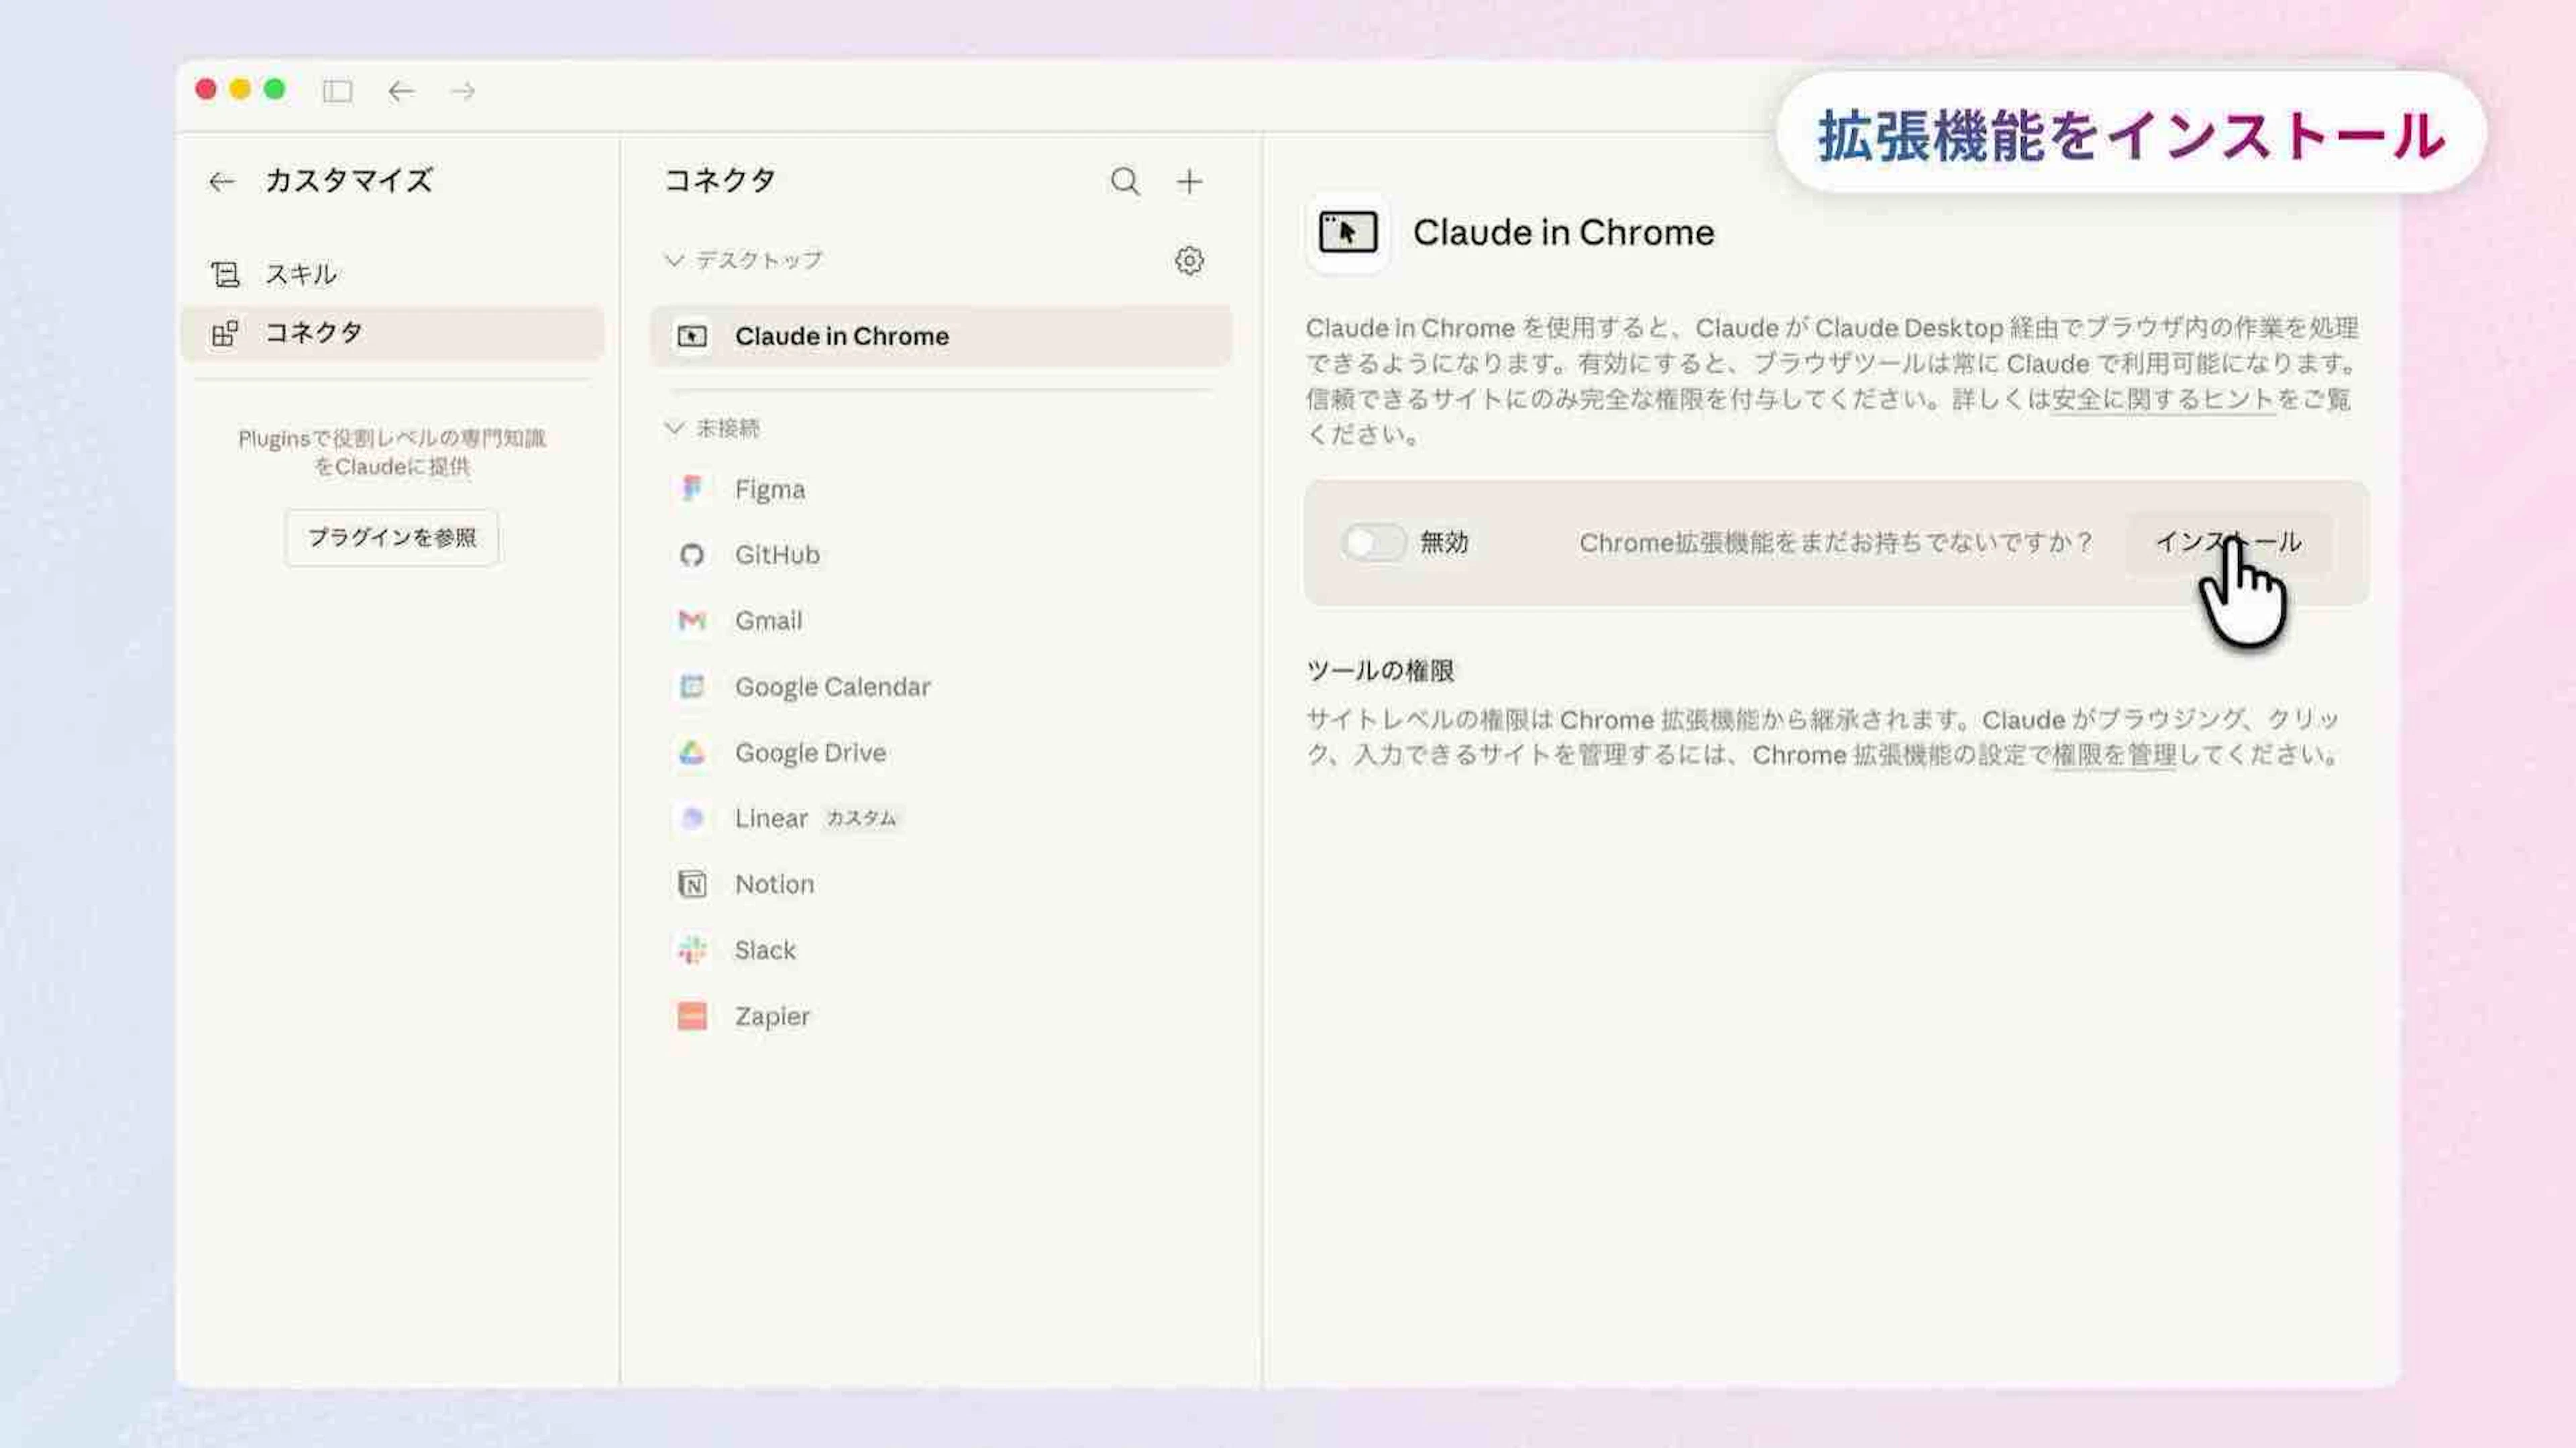This screenshot has width=2576, height=1448.
Task: Select the GitHub connector
Action: pos(776,554)
